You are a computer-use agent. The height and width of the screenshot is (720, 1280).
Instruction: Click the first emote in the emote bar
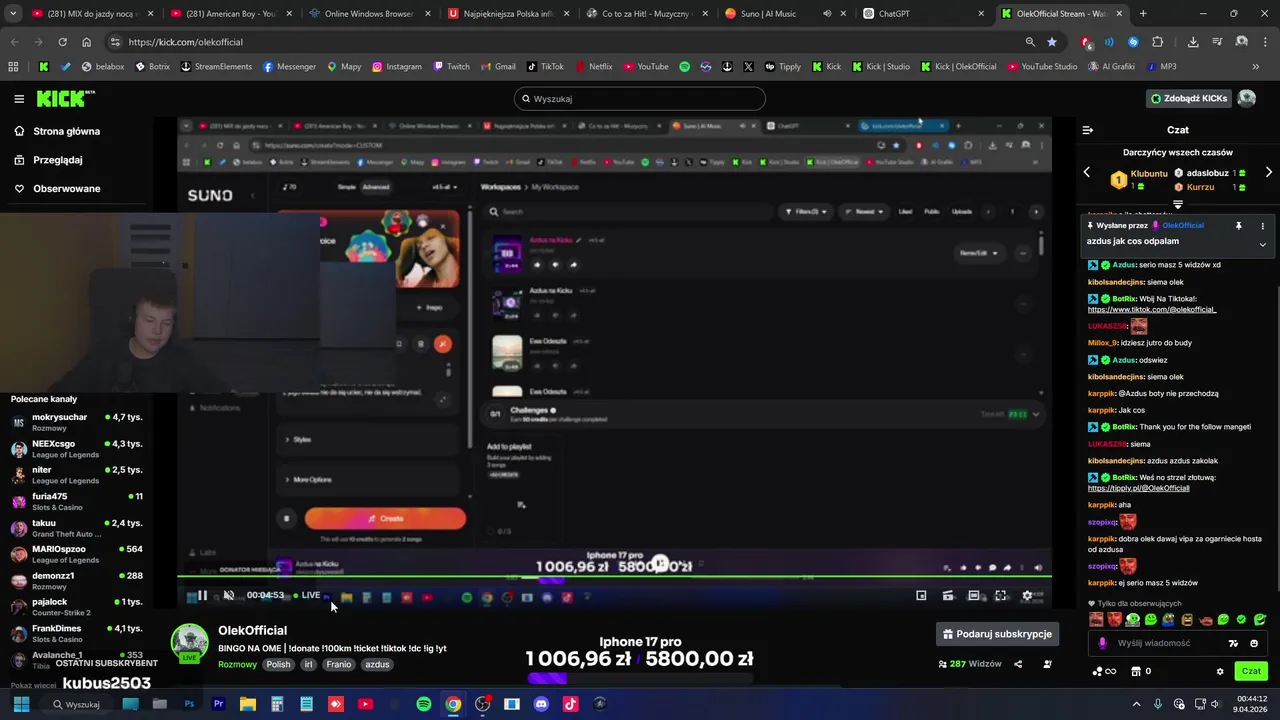[1096, 620]
